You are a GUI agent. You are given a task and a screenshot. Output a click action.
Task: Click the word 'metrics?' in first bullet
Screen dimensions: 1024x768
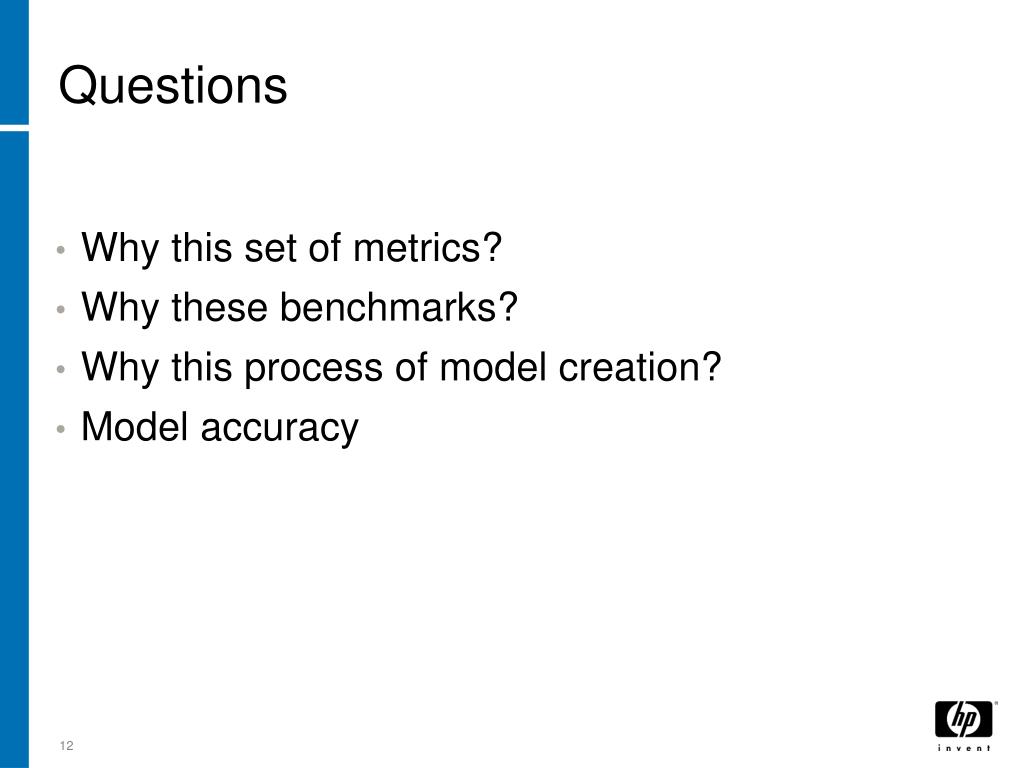point(427,248)
